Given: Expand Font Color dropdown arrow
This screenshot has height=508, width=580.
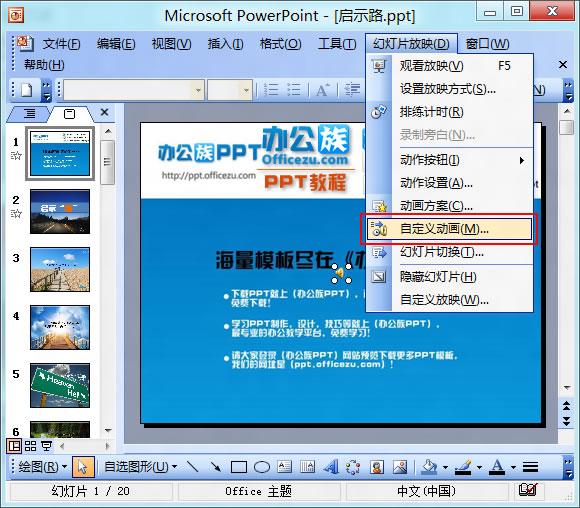Looking at the screenshot, I should [513, 467].
